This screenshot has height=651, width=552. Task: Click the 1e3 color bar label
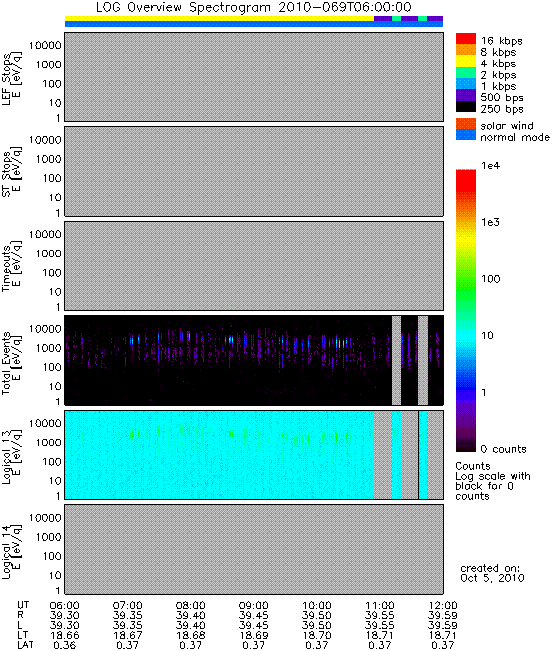pos(491,222)
